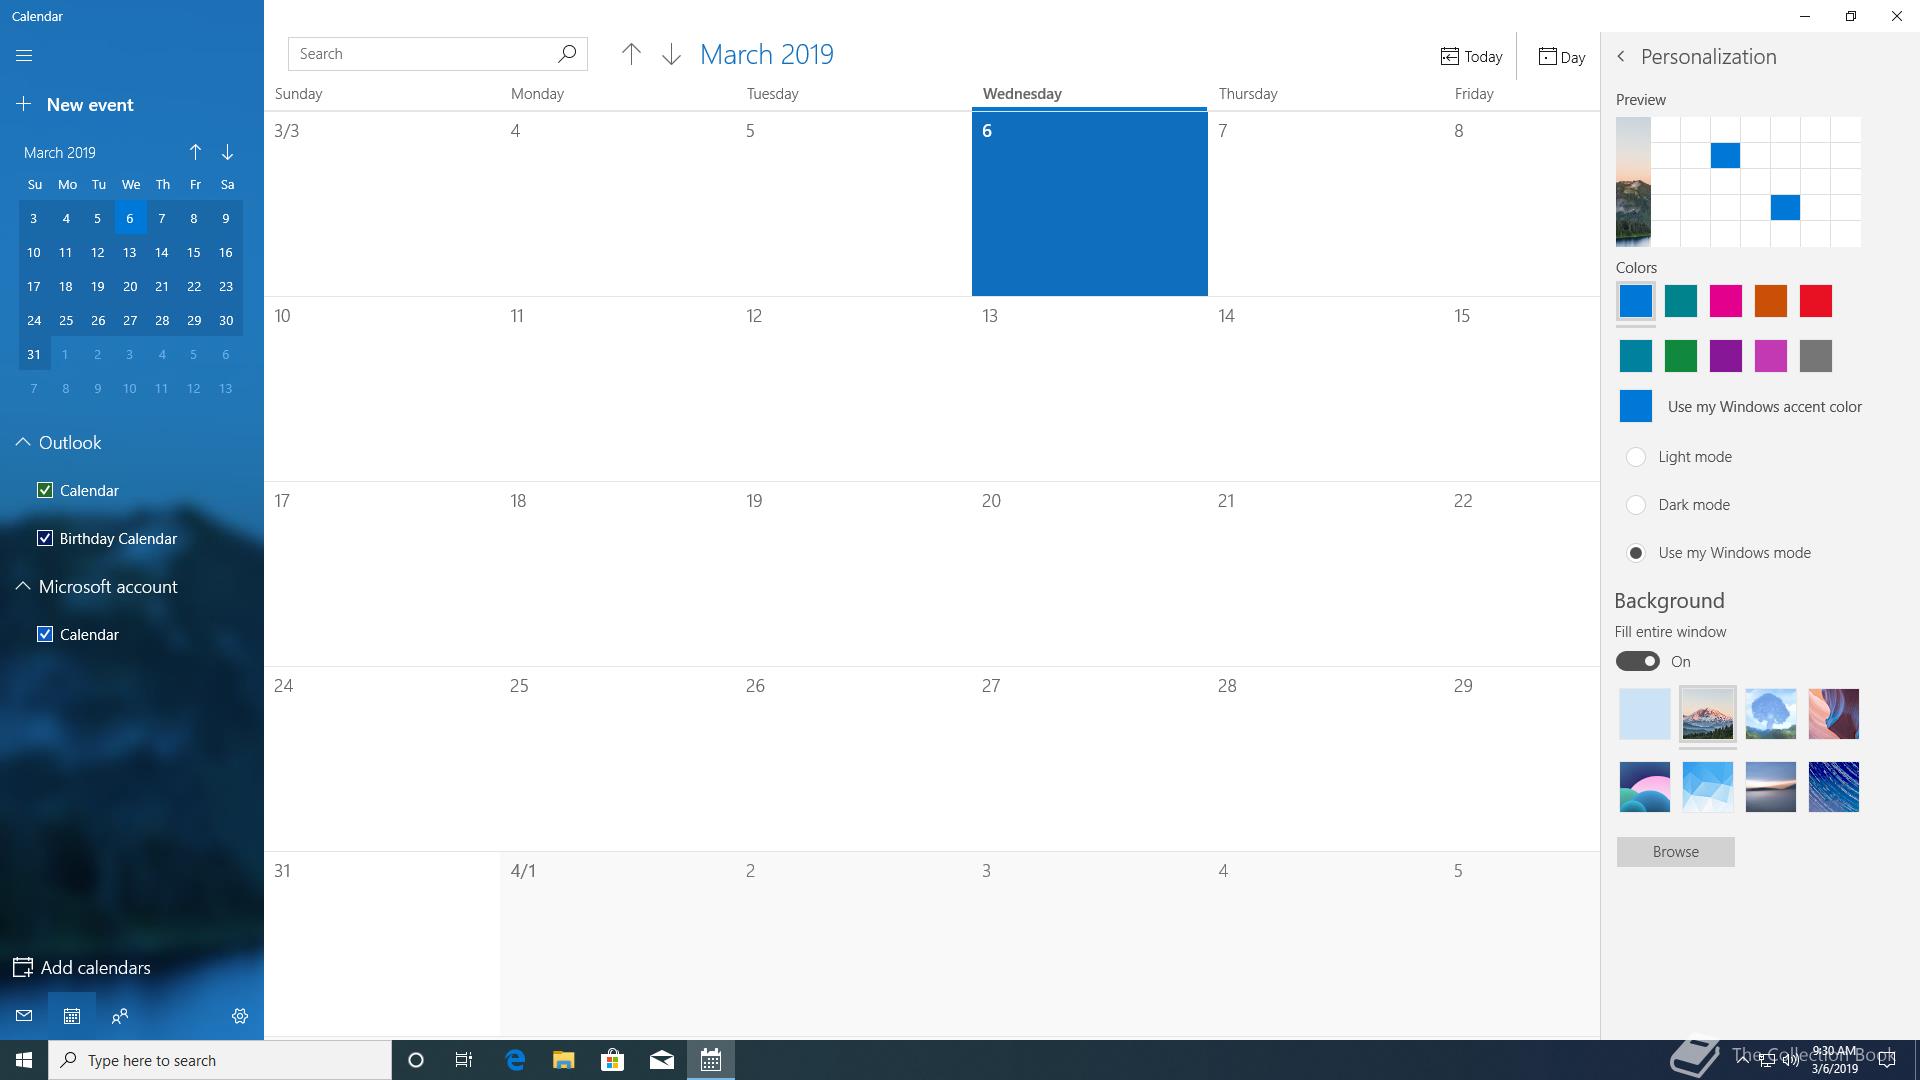
Task: Switch to Mail app icon
Action: coord(24,1016)
